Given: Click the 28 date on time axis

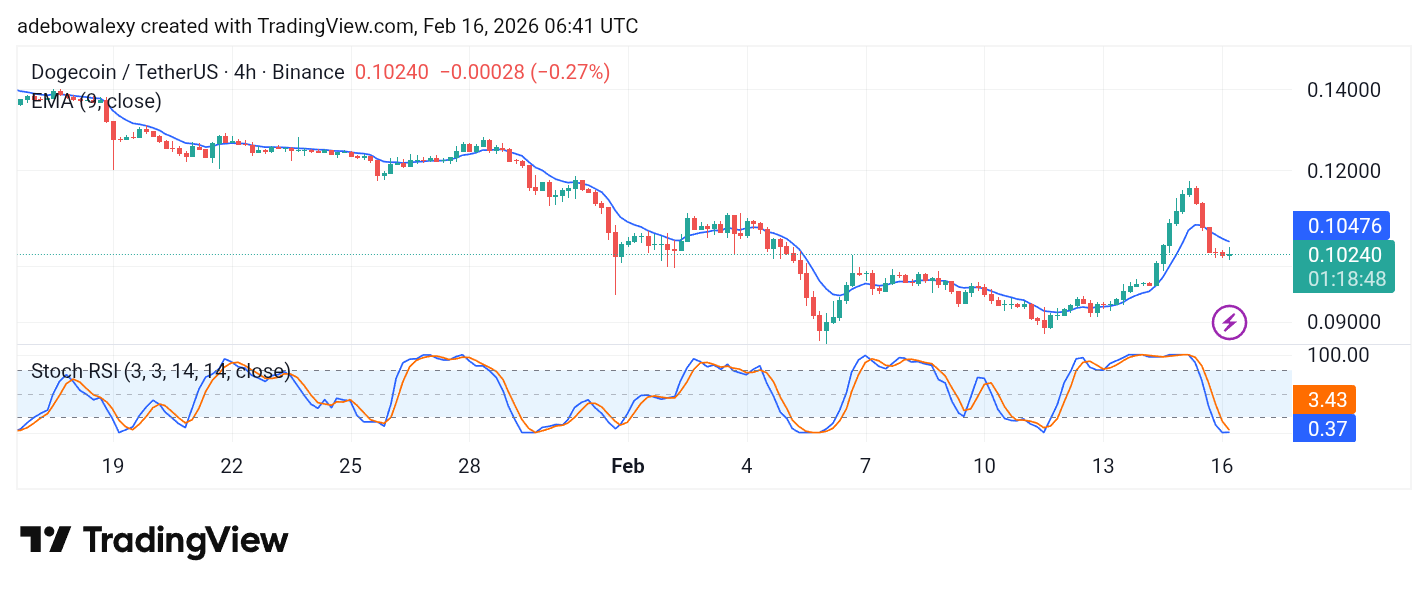Looking at the screenshot, I should click(469, 466).
